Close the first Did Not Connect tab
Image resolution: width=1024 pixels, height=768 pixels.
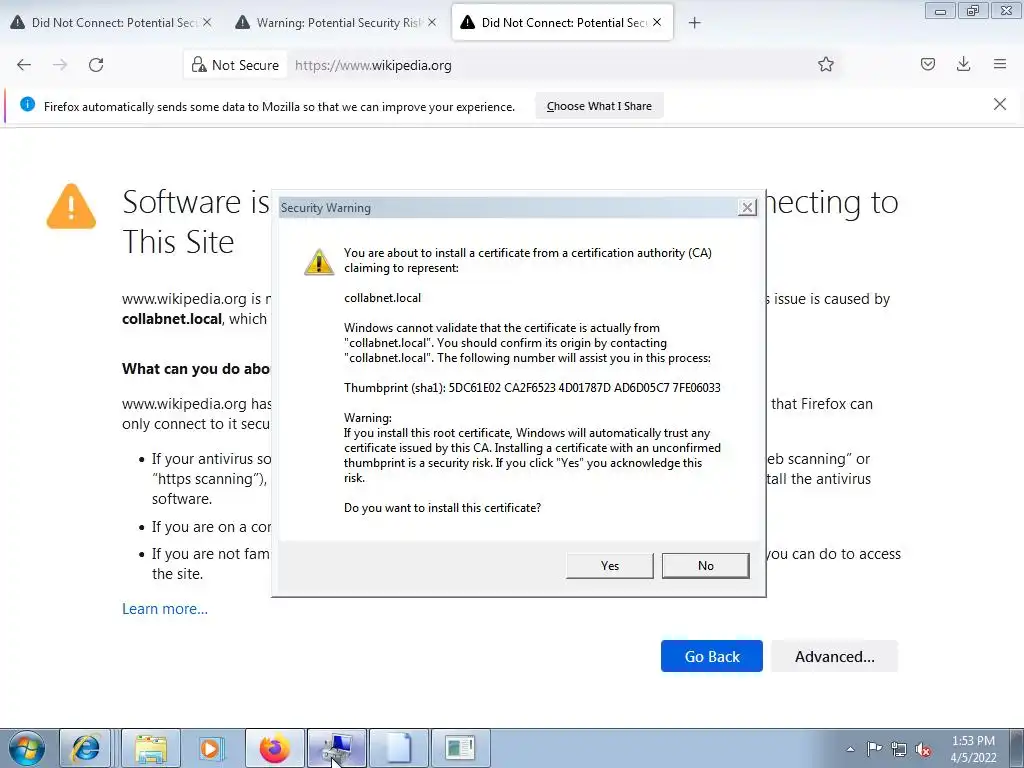(x=207, y=22)
